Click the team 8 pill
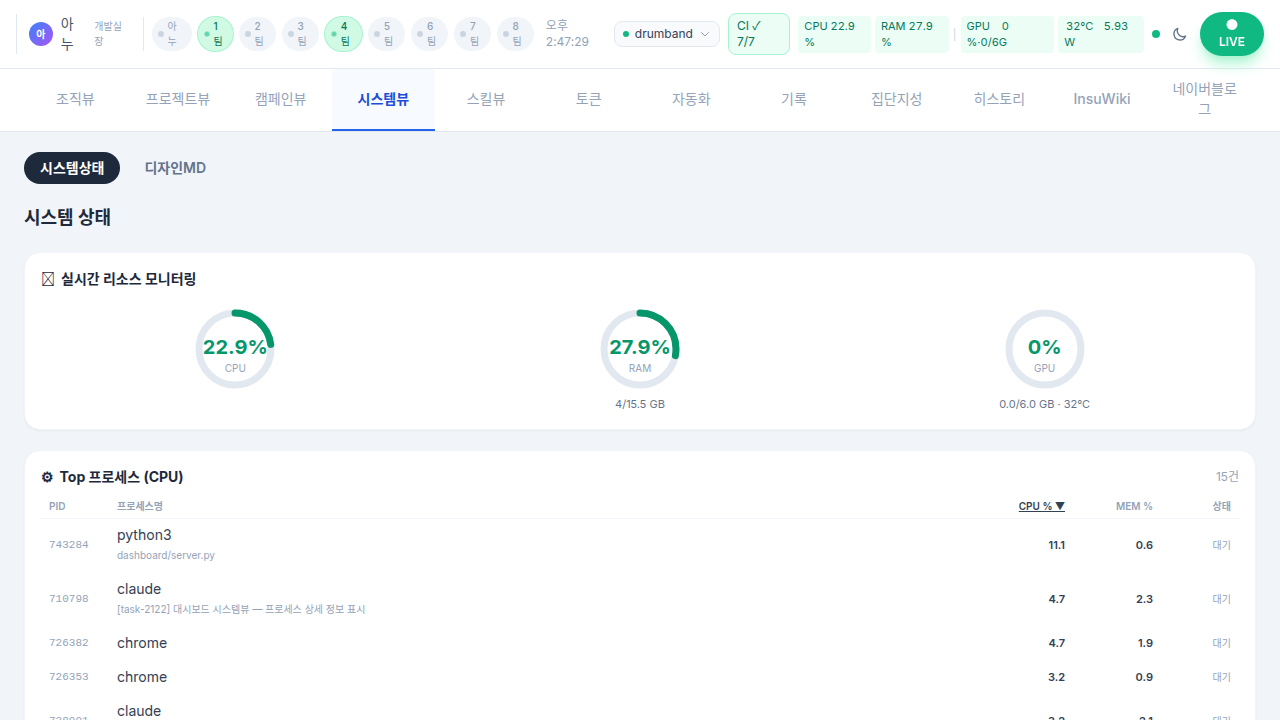 [515, 34]
